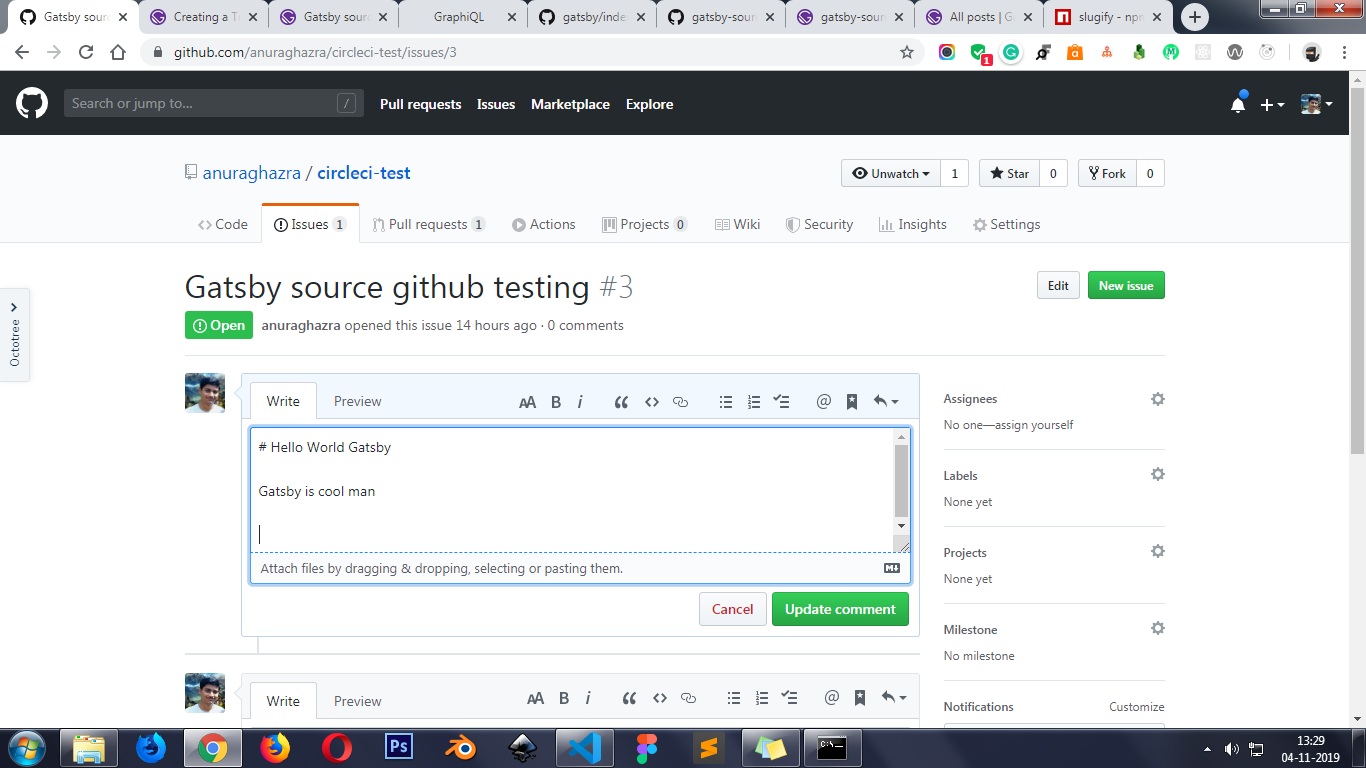The image size is (1366, 768).
Task: Open the Wiki tab
Action: (738, 224)
